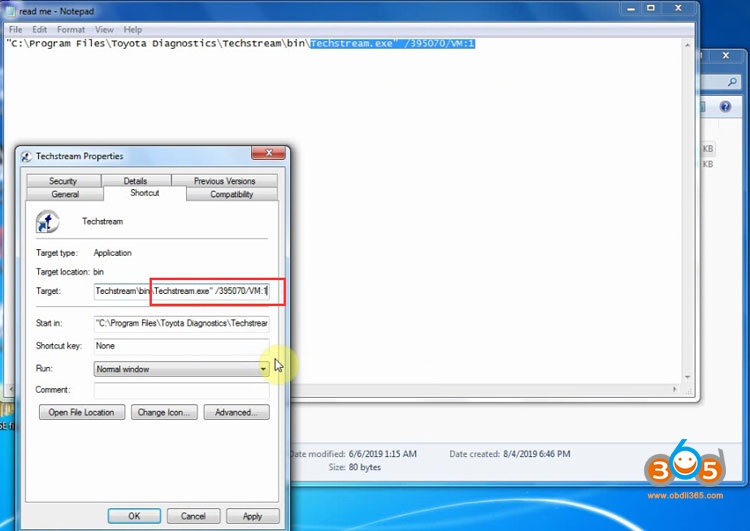750x531 pixels.
Task: Open the View menu in Notepad
Action: (x=104, y=30)
